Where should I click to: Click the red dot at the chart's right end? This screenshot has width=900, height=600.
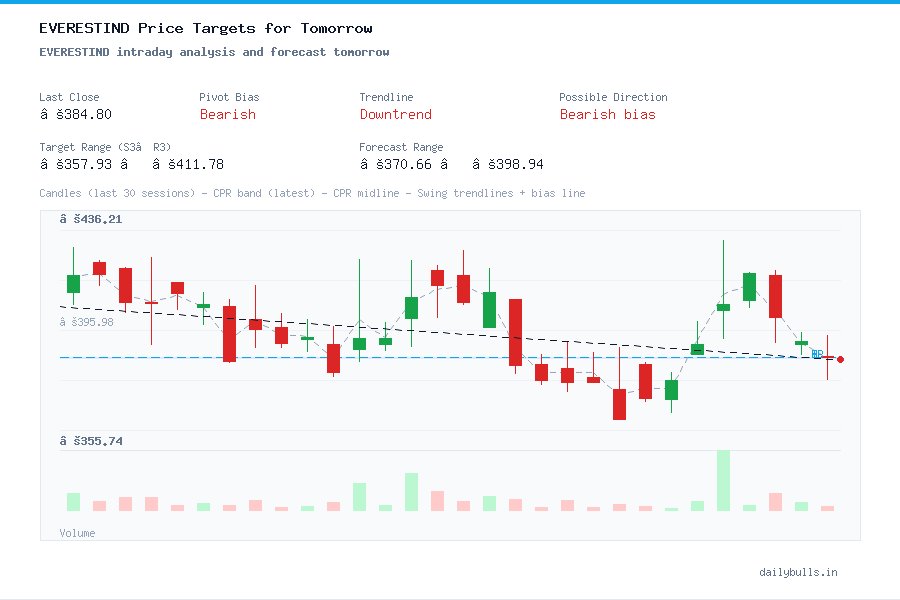840,359
